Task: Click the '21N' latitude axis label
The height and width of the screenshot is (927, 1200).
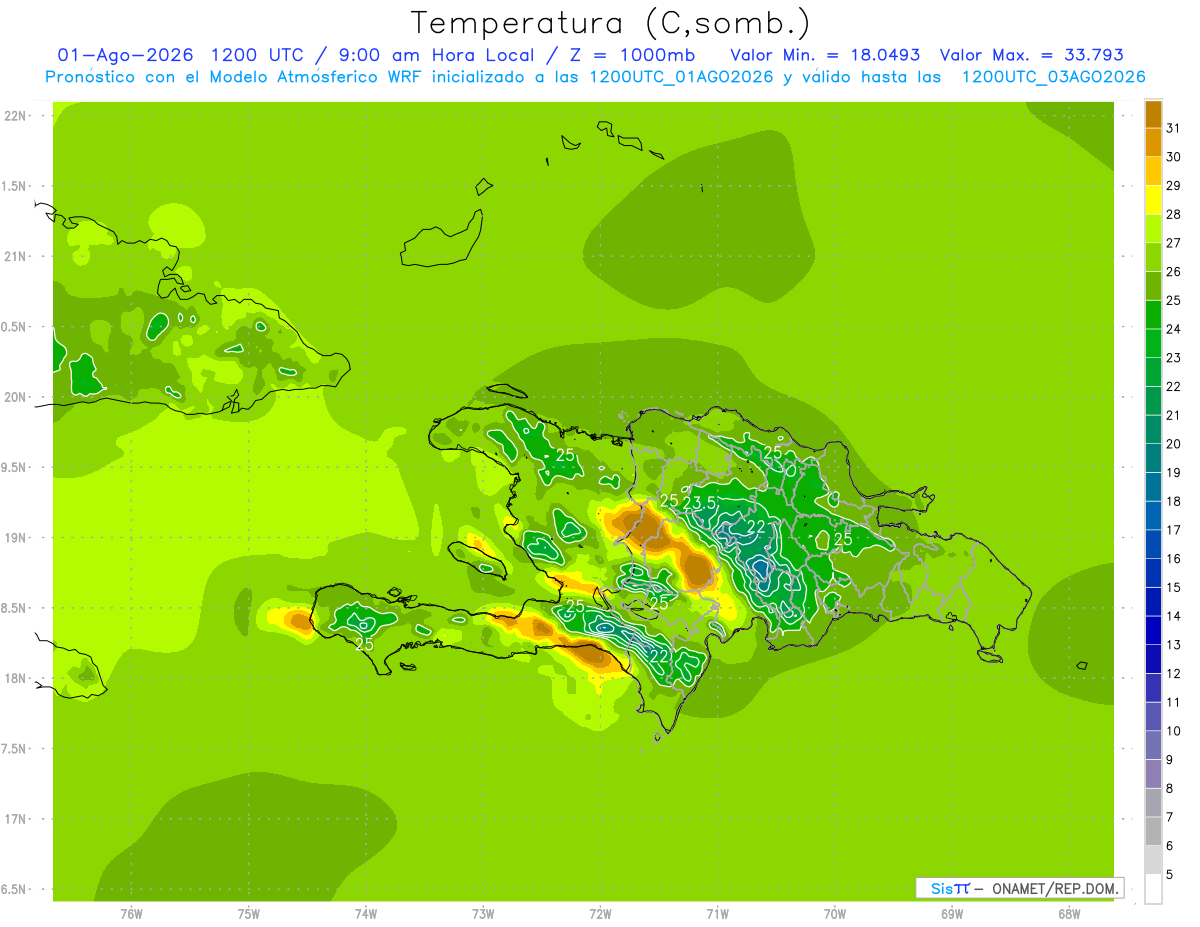Action: (16, 257)
